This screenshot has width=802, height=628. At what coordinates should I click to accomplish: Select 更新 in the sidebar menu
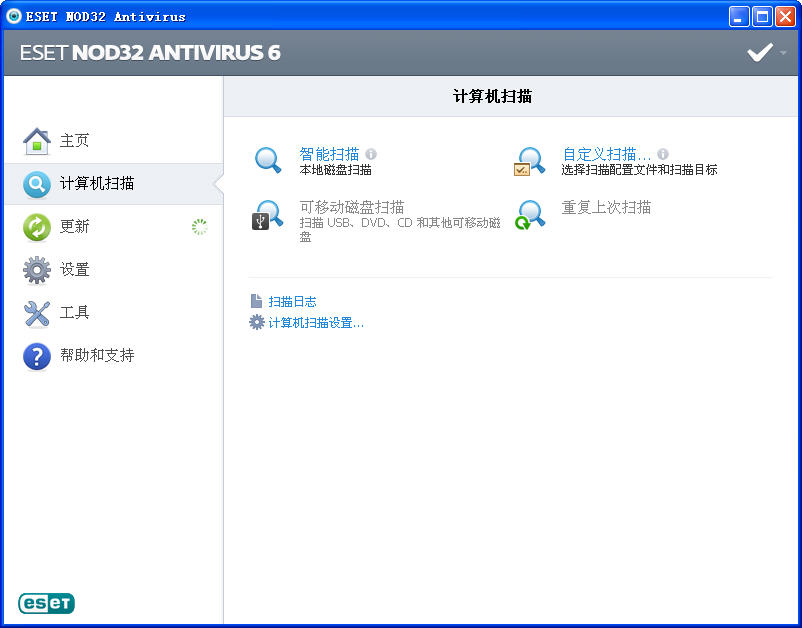tap(75, 227)
